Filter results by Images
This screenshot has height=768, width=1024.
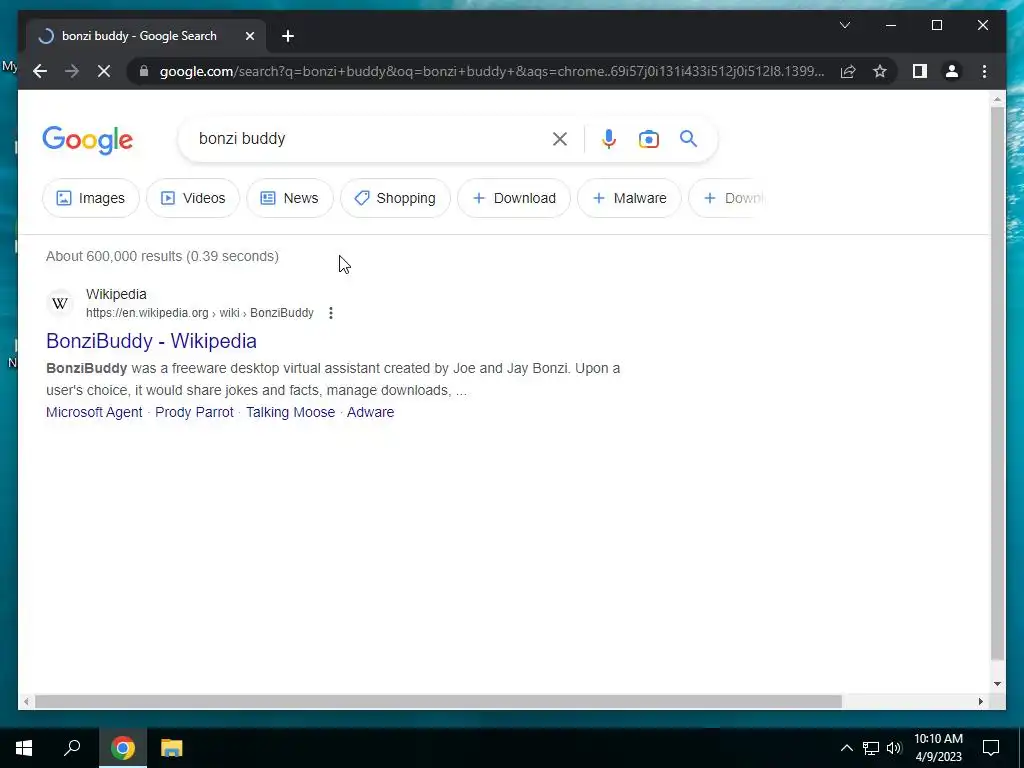click(x=91, y=198)
